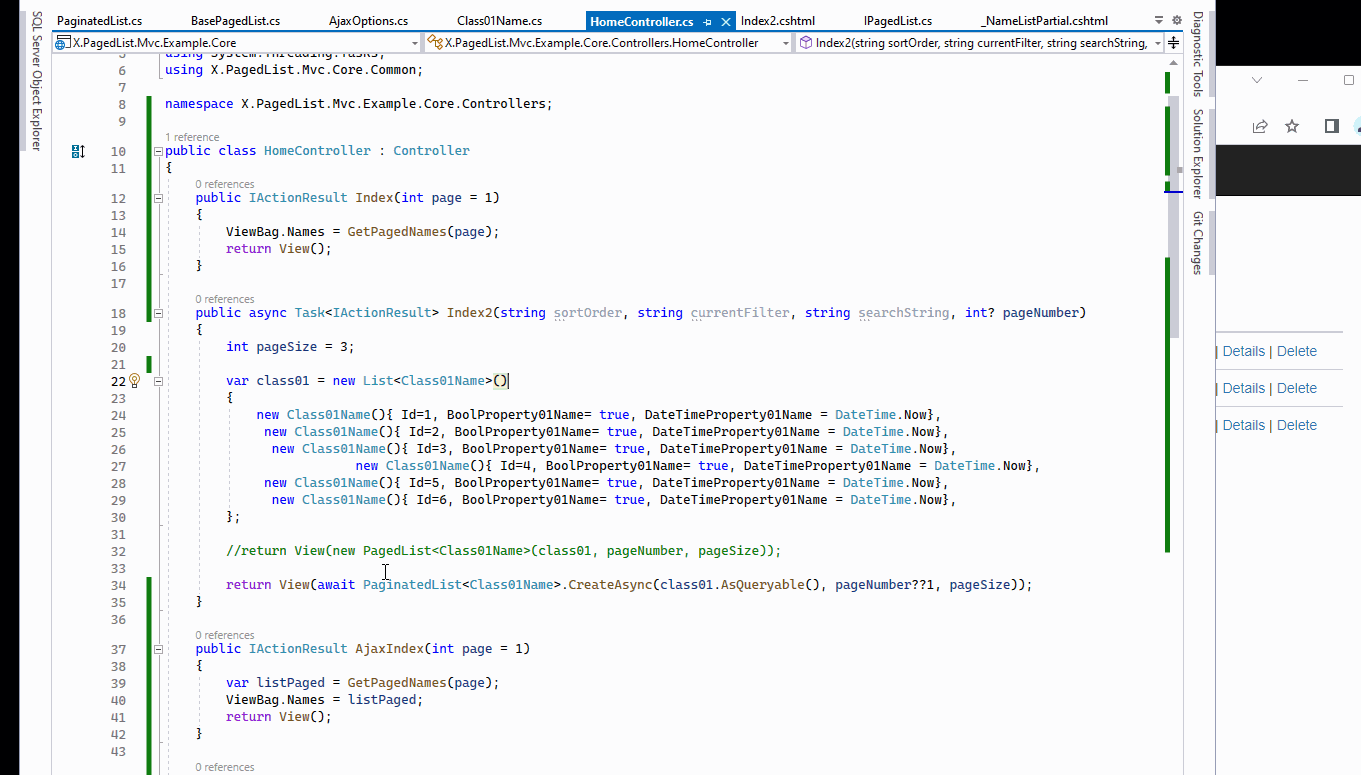The image size is (1361, 775).
Task: Click the Controller base class on line 10
Action: pos(431,151)
